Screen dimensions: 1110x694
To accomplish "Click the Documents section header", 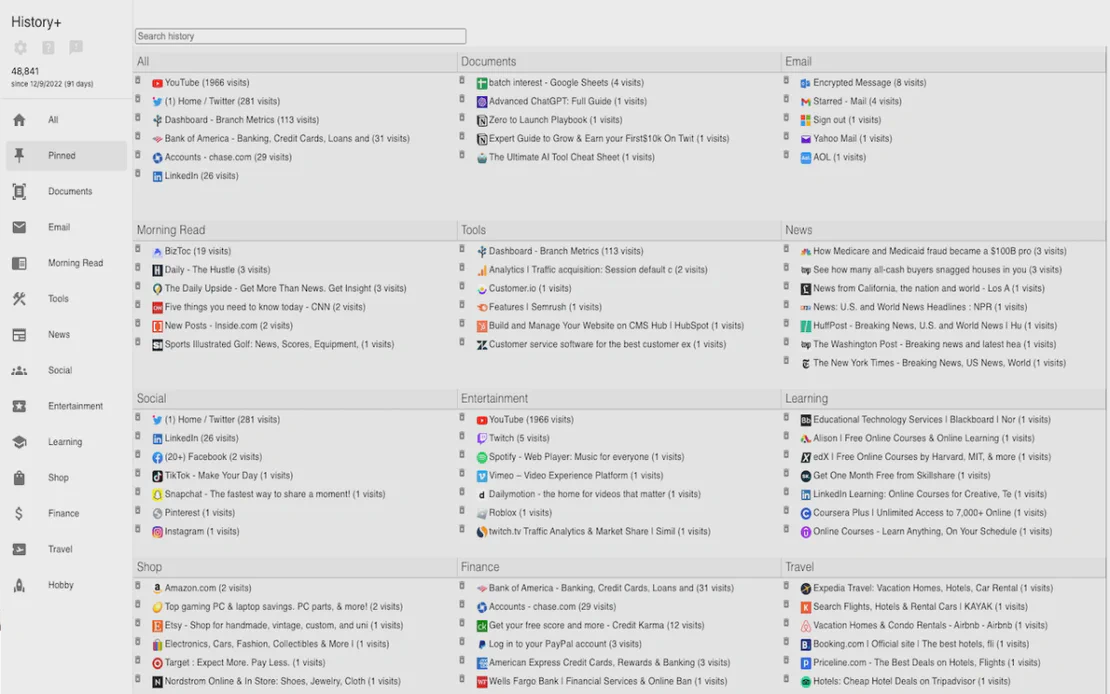I will pos(488,62).
